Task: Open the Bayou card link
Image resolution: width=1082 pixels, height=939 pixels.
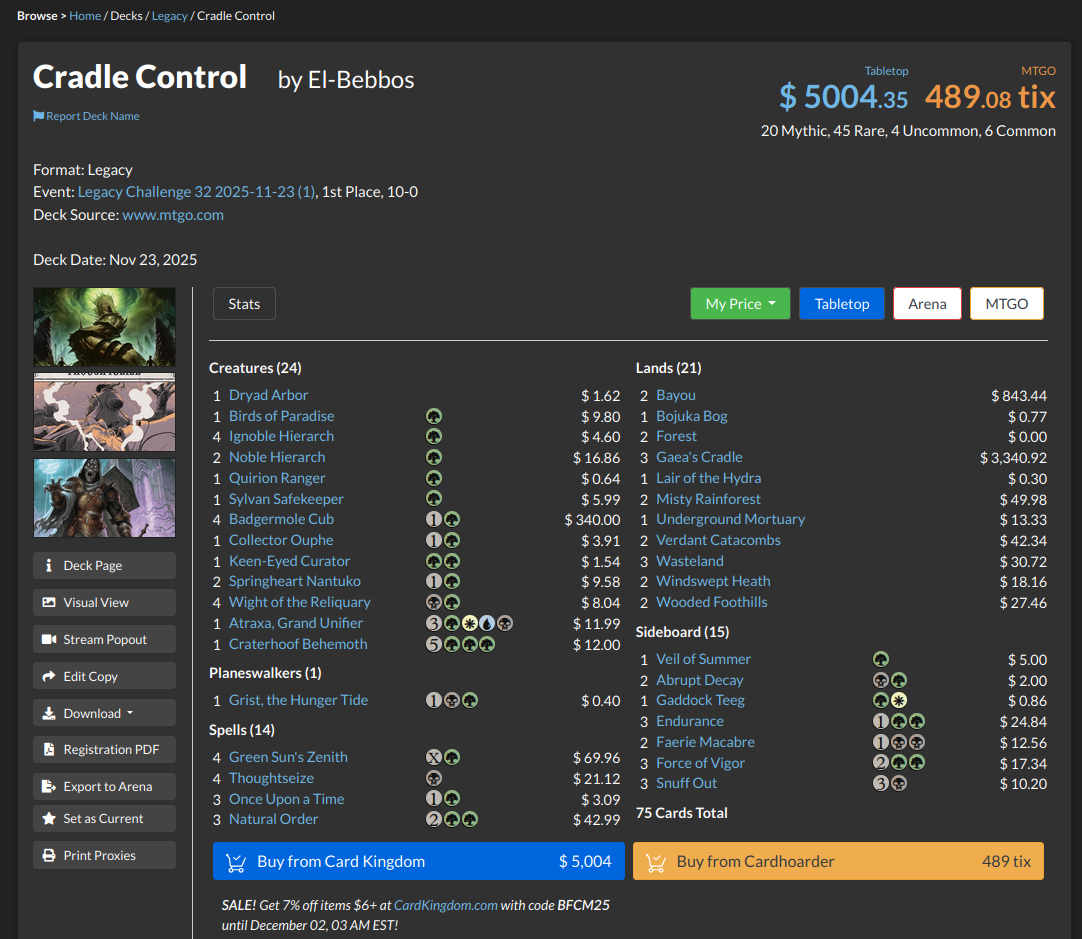Action: 676,395
